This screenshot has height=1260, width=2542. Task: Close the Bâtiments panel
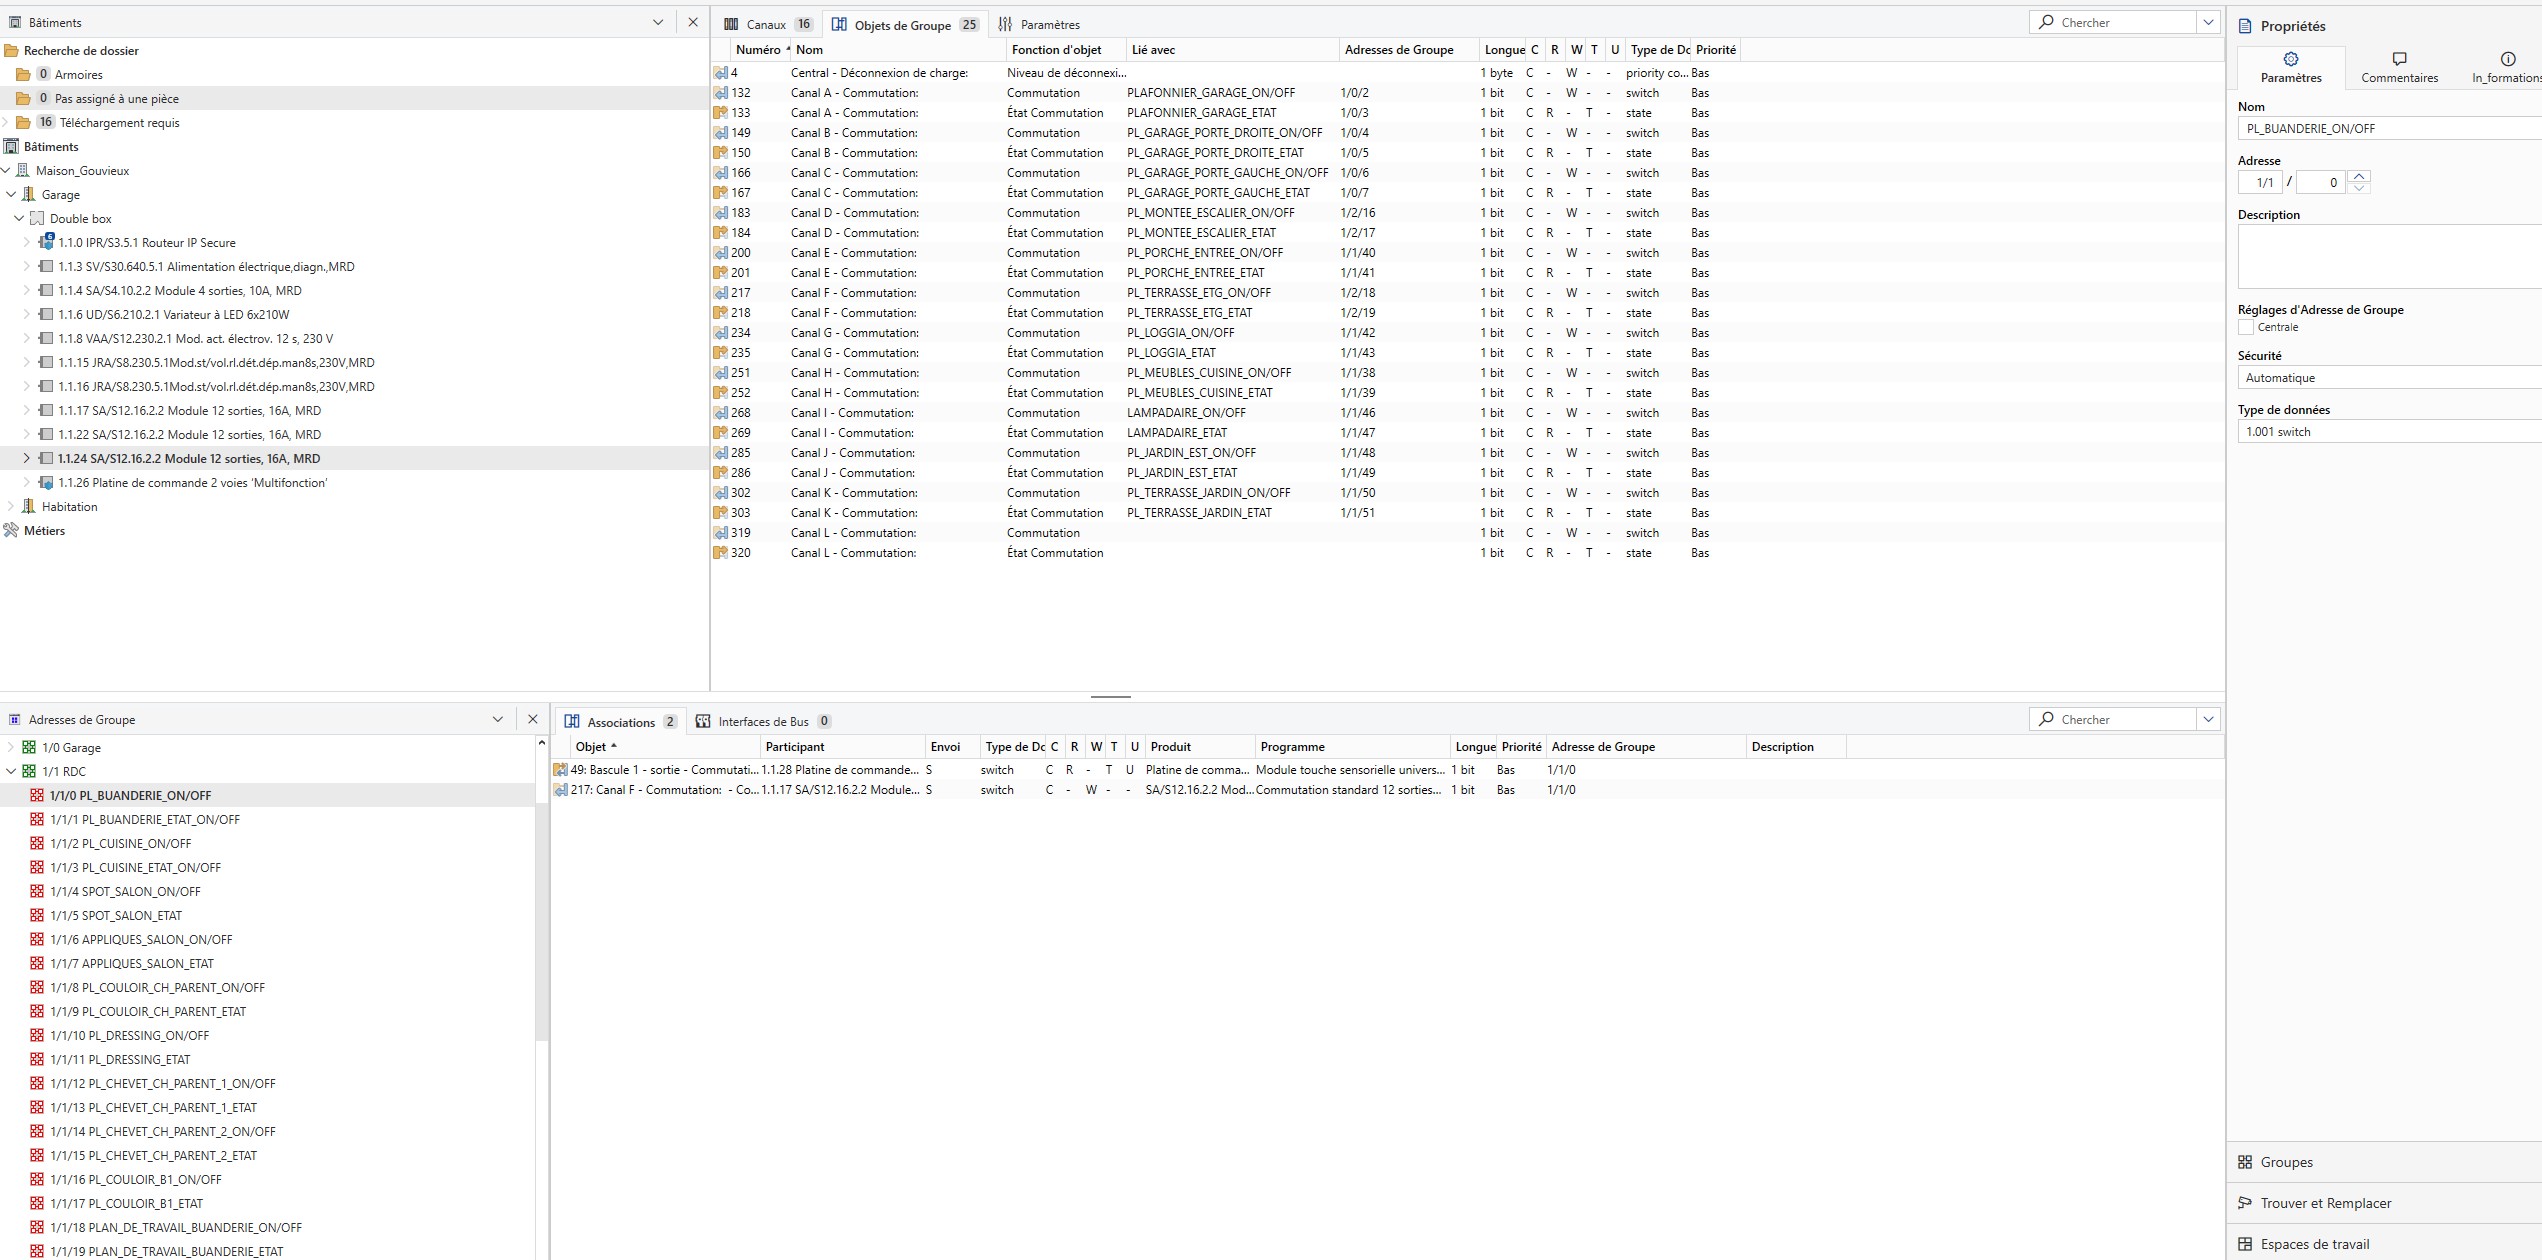(x=693, y=22)
